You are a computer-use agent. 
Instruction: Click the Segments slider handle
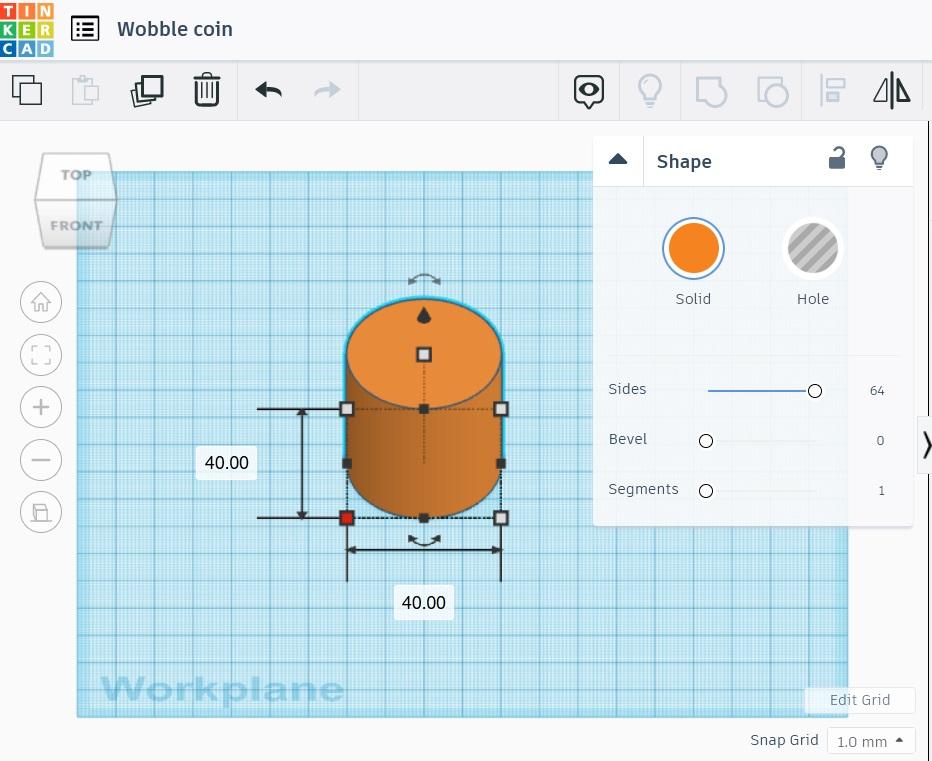click(706, 490)
